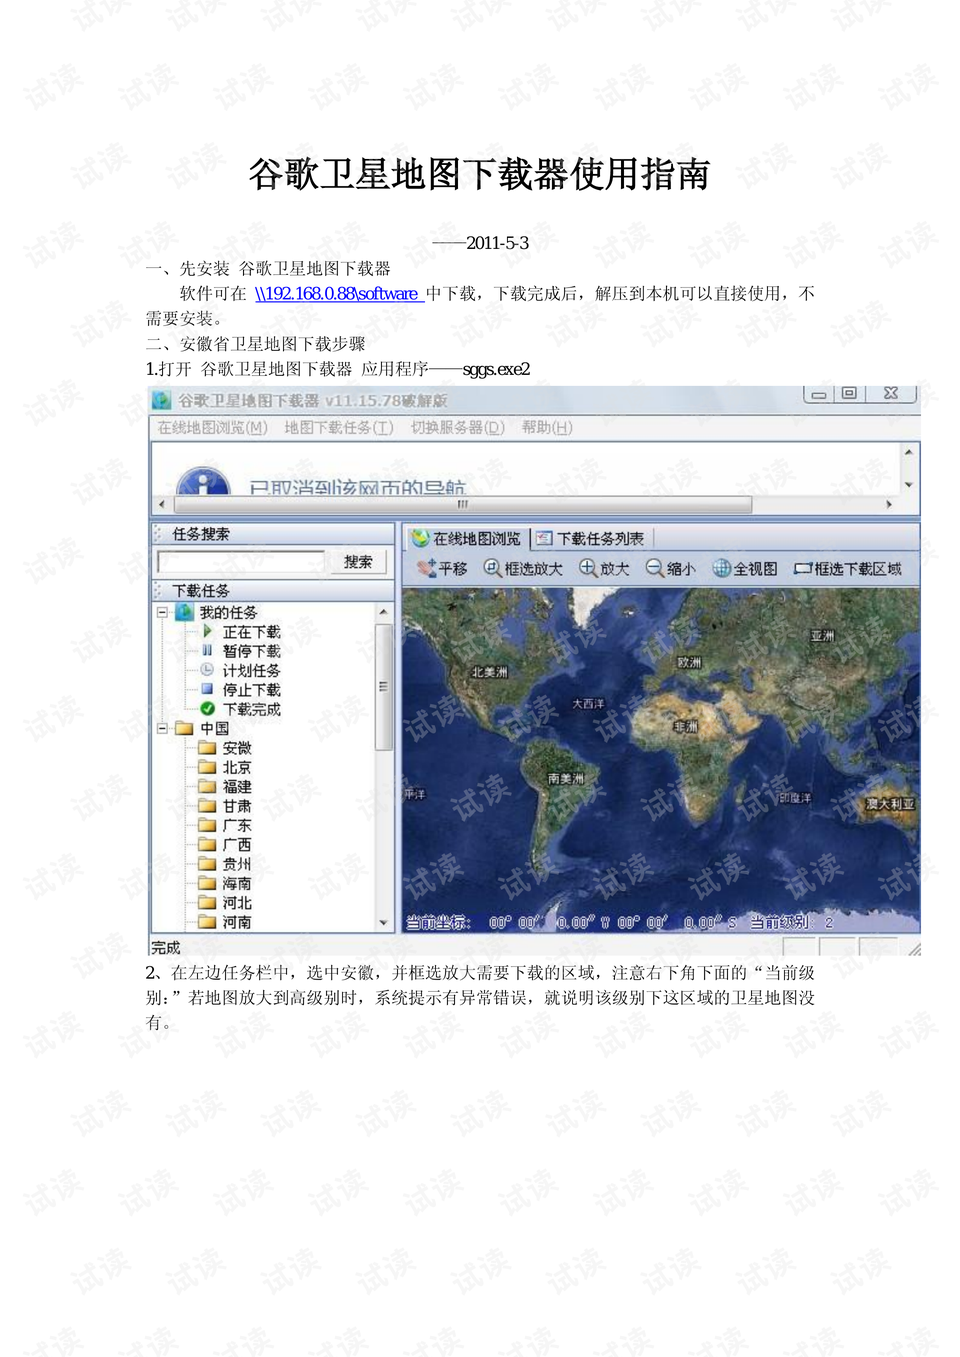Select the 广西 folder
The image size is (960, 1357).
[225, 845]
